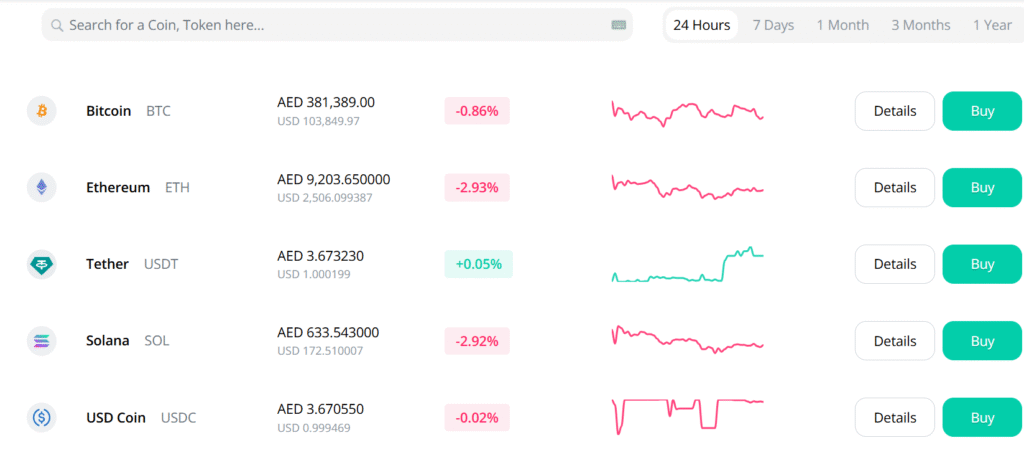Click the AED 3.673230 price
Image resolution: width=1024 pixels, height=458 pixels.
click(x=321, y=255)
